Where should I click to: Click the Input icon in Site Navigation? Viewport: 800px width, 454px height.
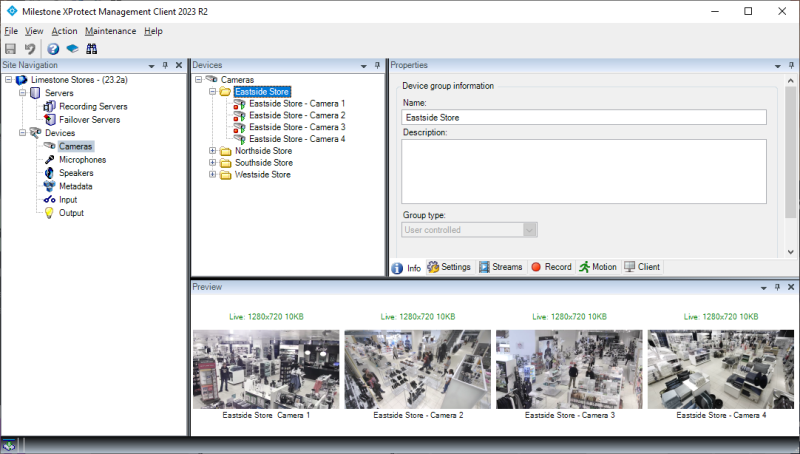click(x=49, y=199)
